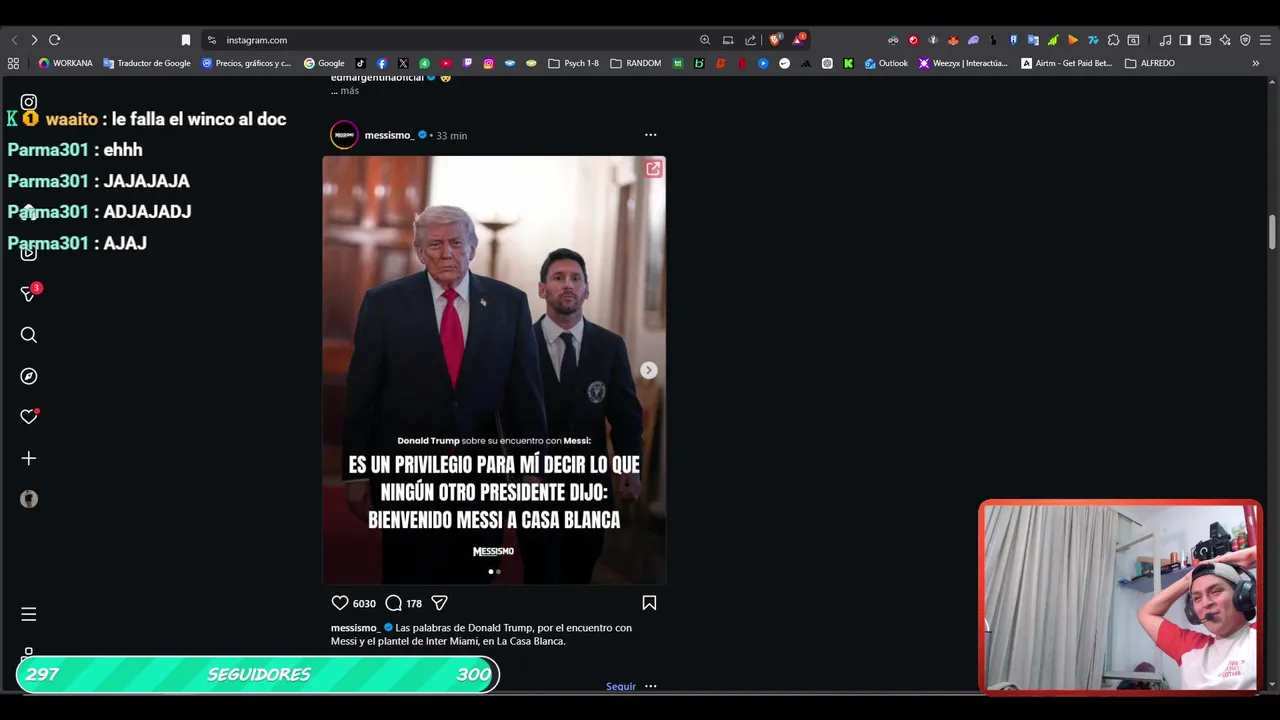Screen dimensions: 1280x720
Task: Open 'Precios, gráficos y c...' bookmark
Action: coord(246,63)
